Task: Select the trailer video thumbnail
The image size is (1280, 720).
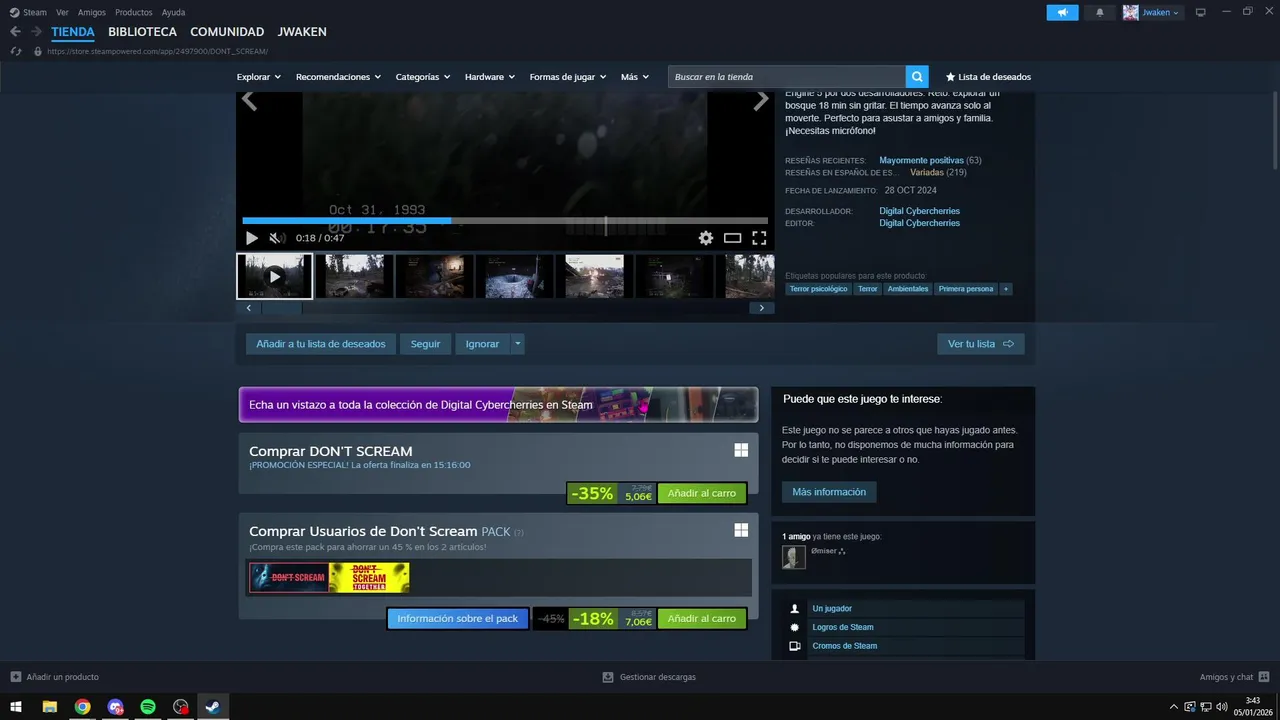Action: (x=274, y=276)
